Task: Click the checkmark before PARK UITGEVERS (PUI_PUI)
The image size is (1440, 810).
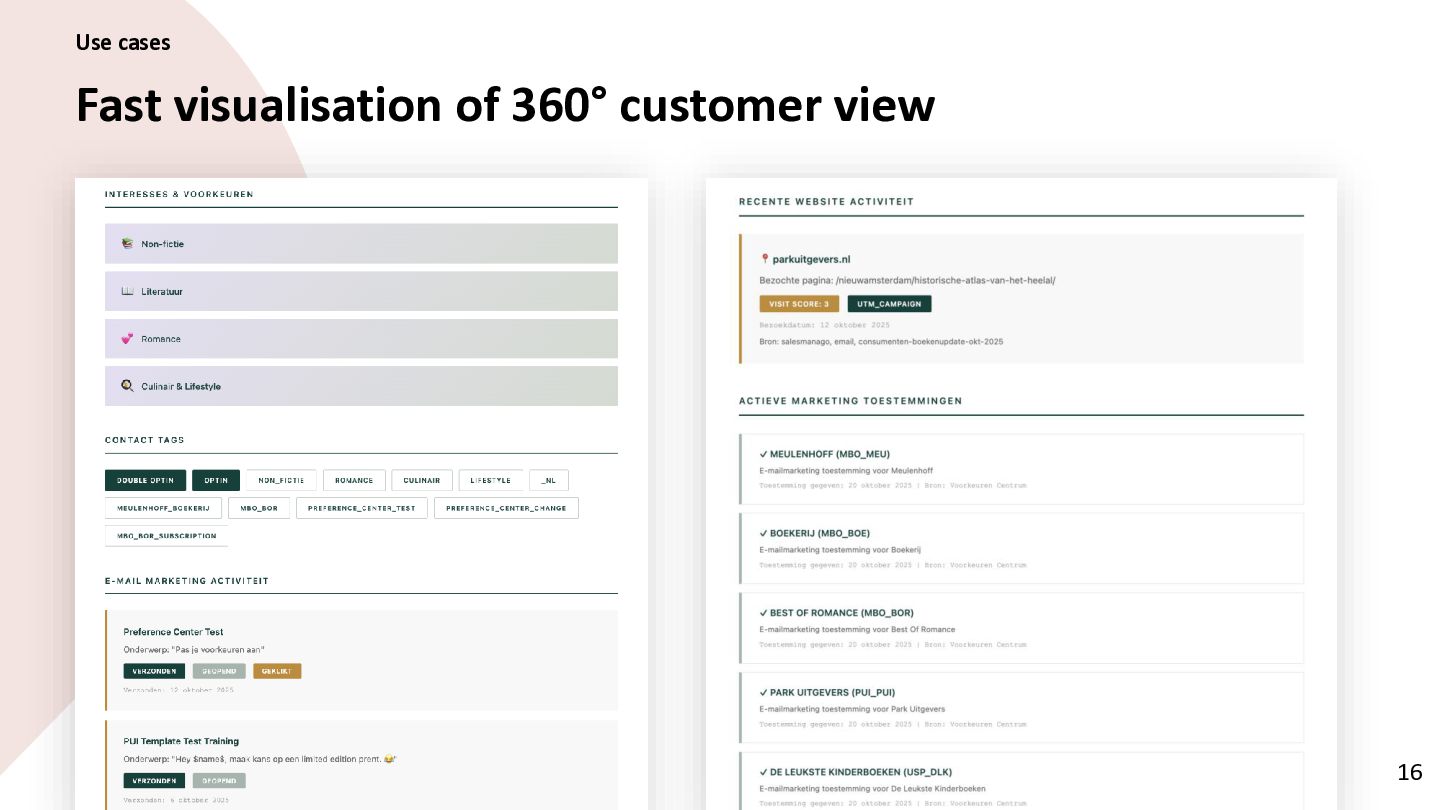Action: tap(763, 692)
